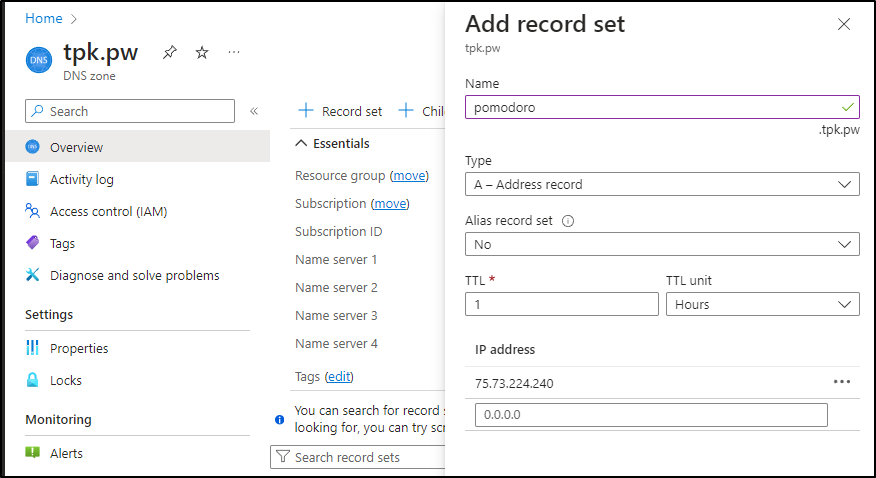Click the Access control (IAM) people icon
Screen dimensions: 876x478
click(x=32, y=211)
